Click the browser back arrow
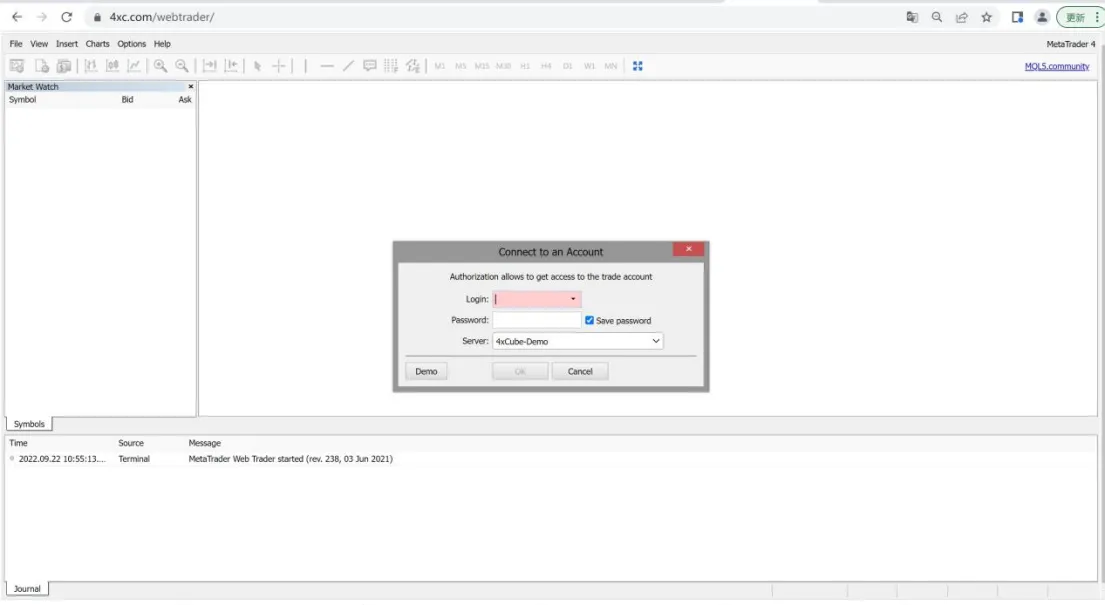 pyautogui.click(x=17, y=17)
